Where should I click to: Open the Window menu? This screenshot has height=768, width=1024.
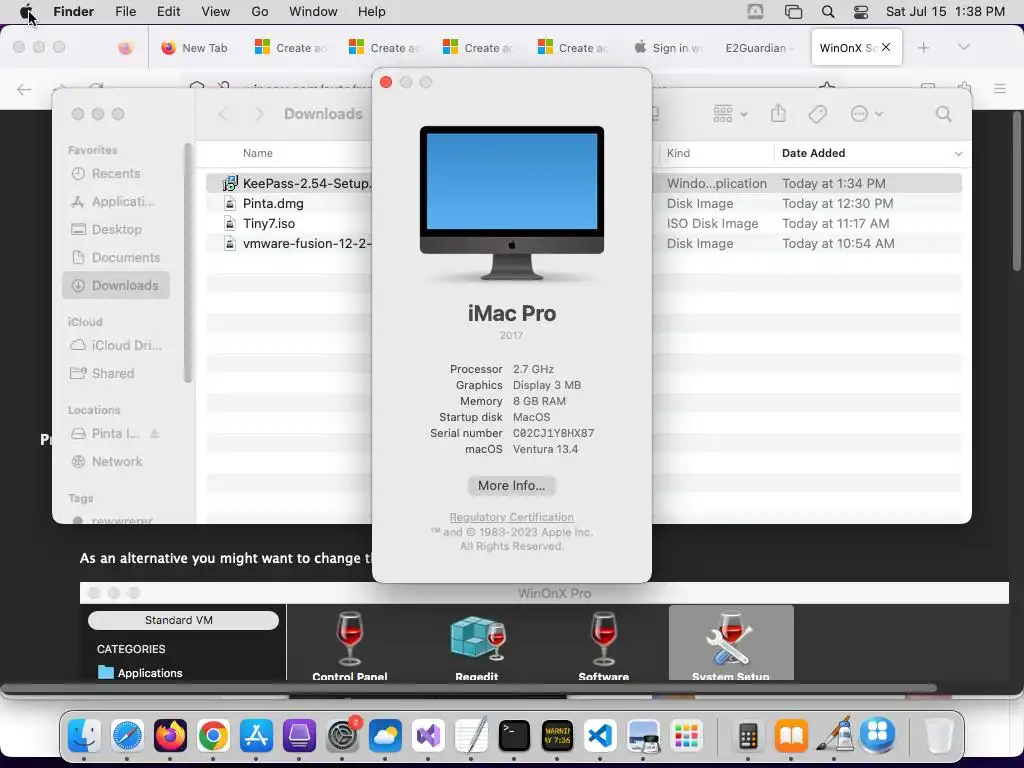click(x=313, y=11)
